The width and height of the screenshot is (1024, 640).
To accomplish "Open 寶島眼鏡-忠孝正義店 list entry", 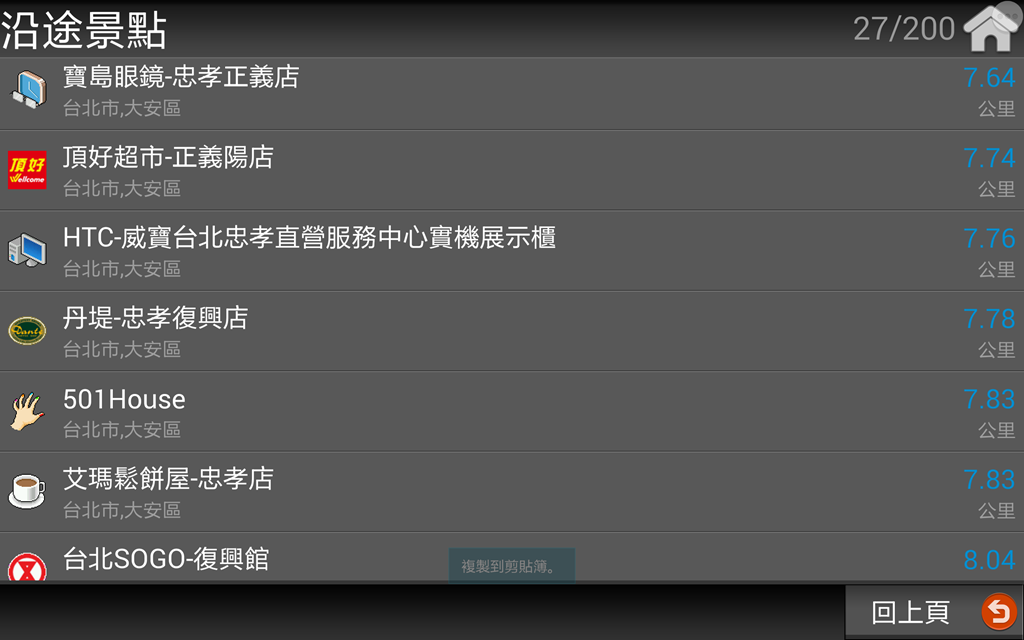I will pos(512,93).
